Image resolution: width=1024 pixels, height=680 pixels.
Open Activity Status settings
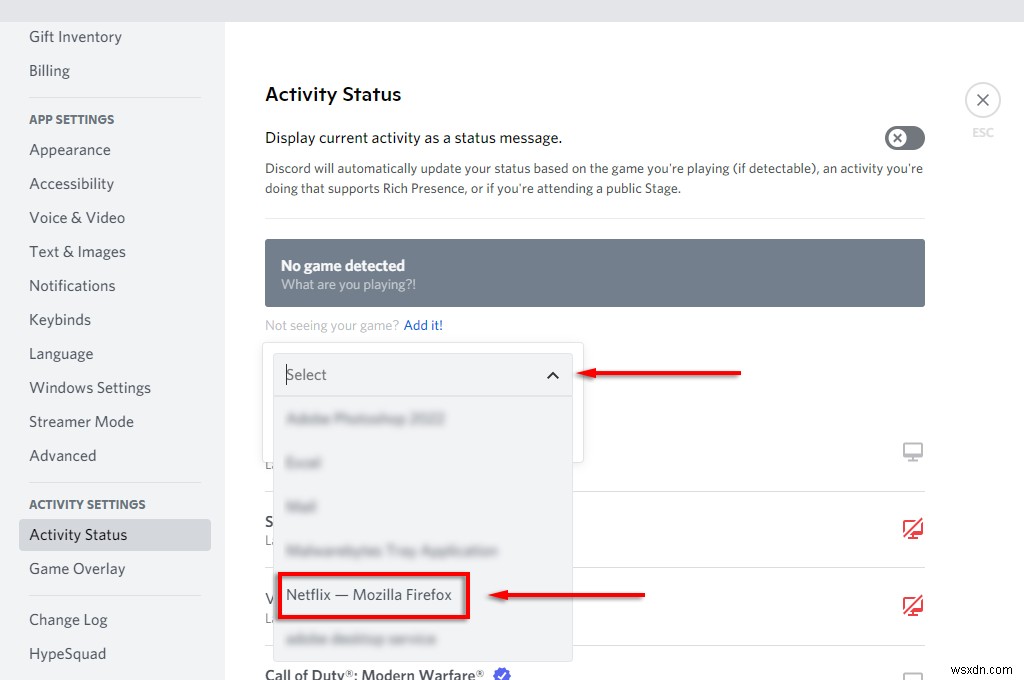point(77,534)
